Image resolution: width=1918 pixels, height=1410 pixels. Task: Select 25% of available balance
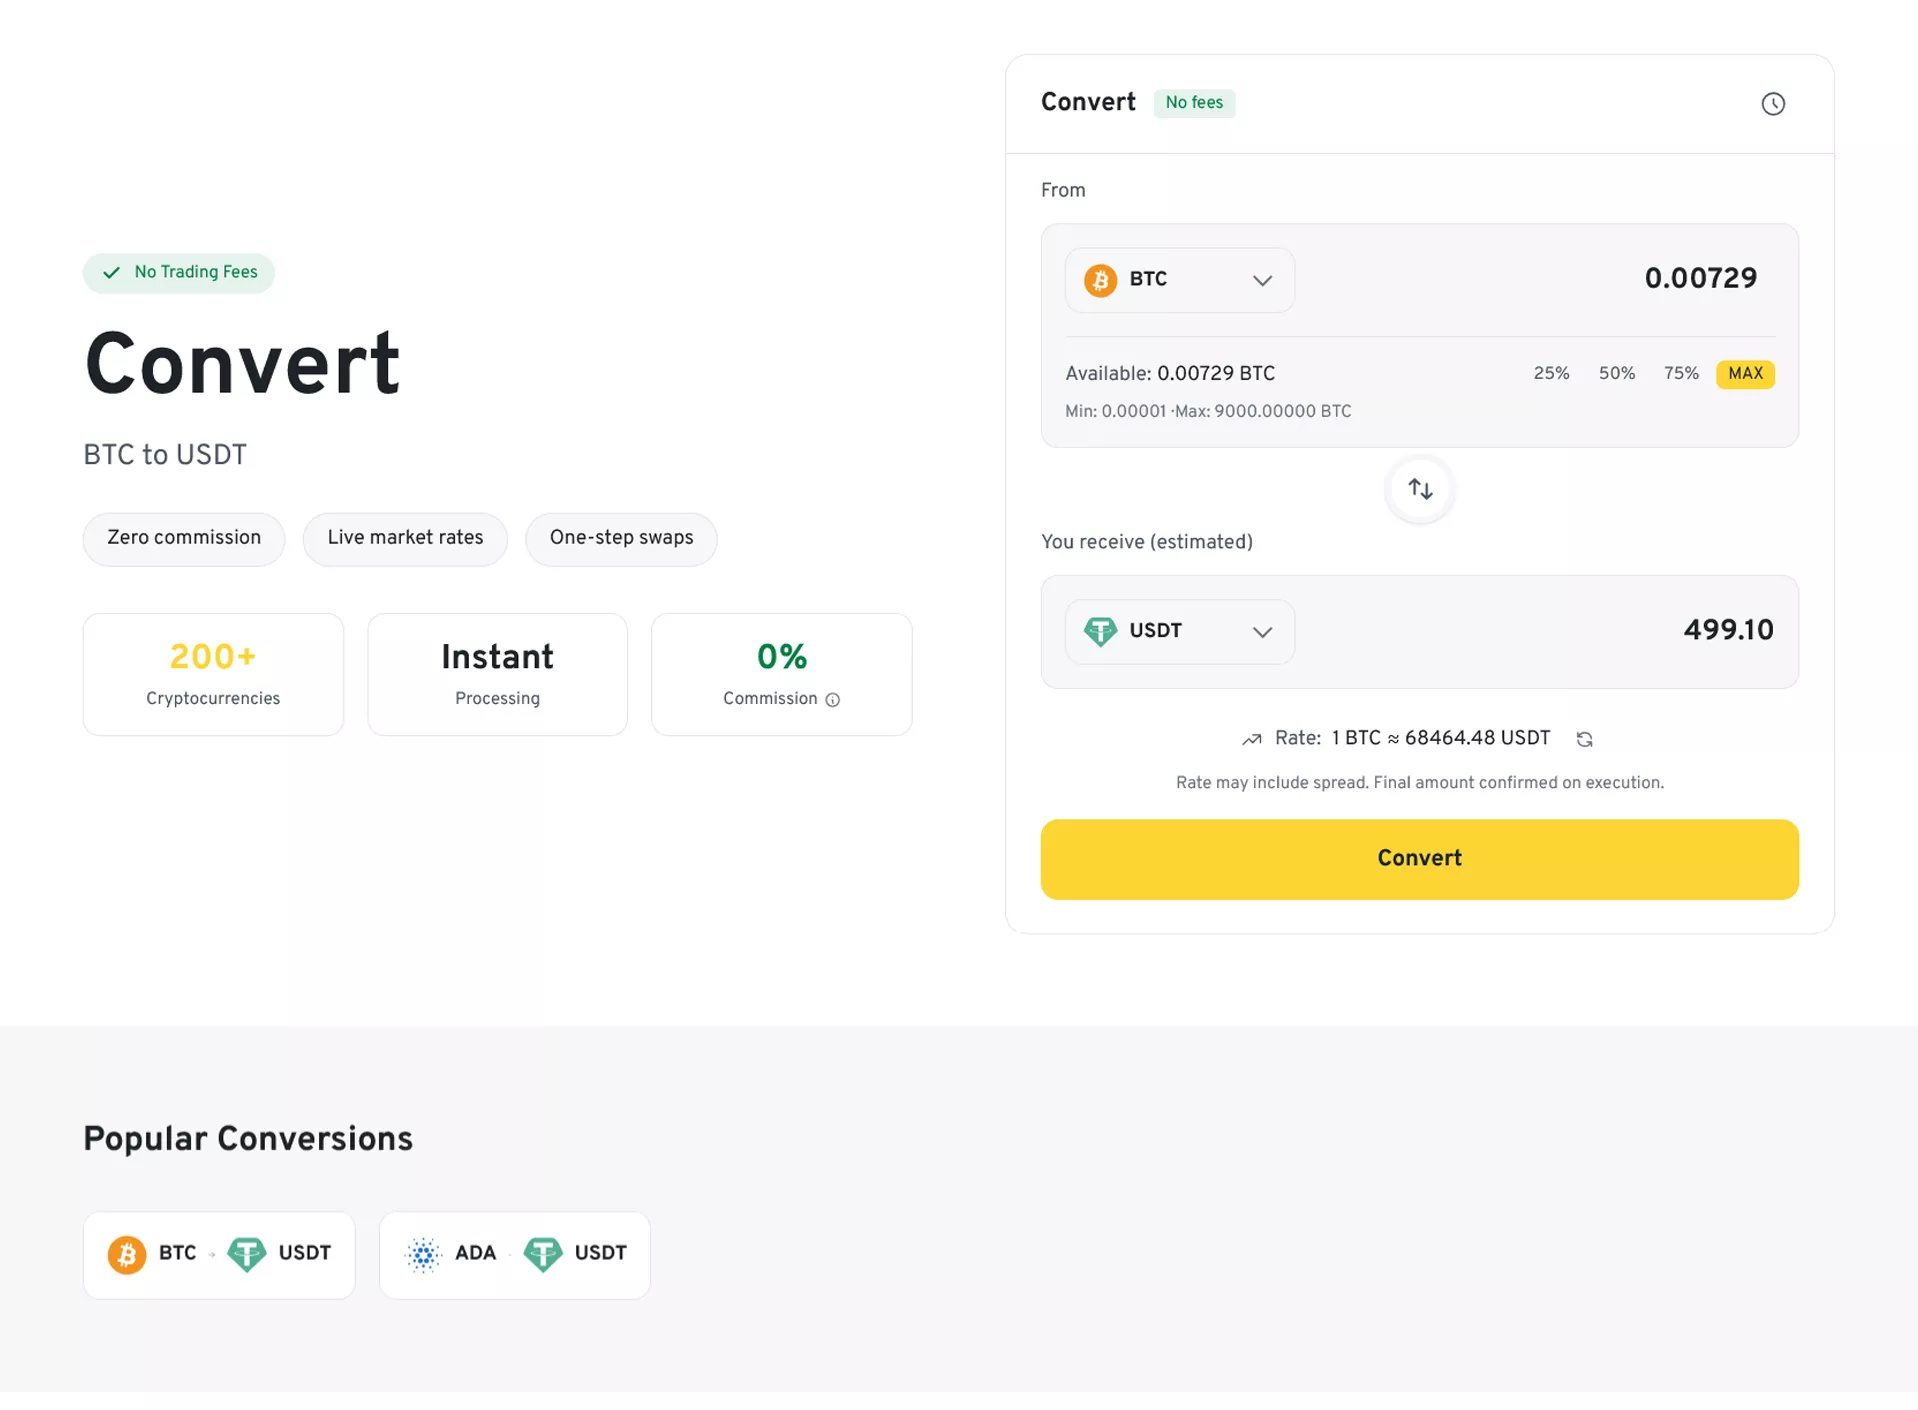[1551, 374]
